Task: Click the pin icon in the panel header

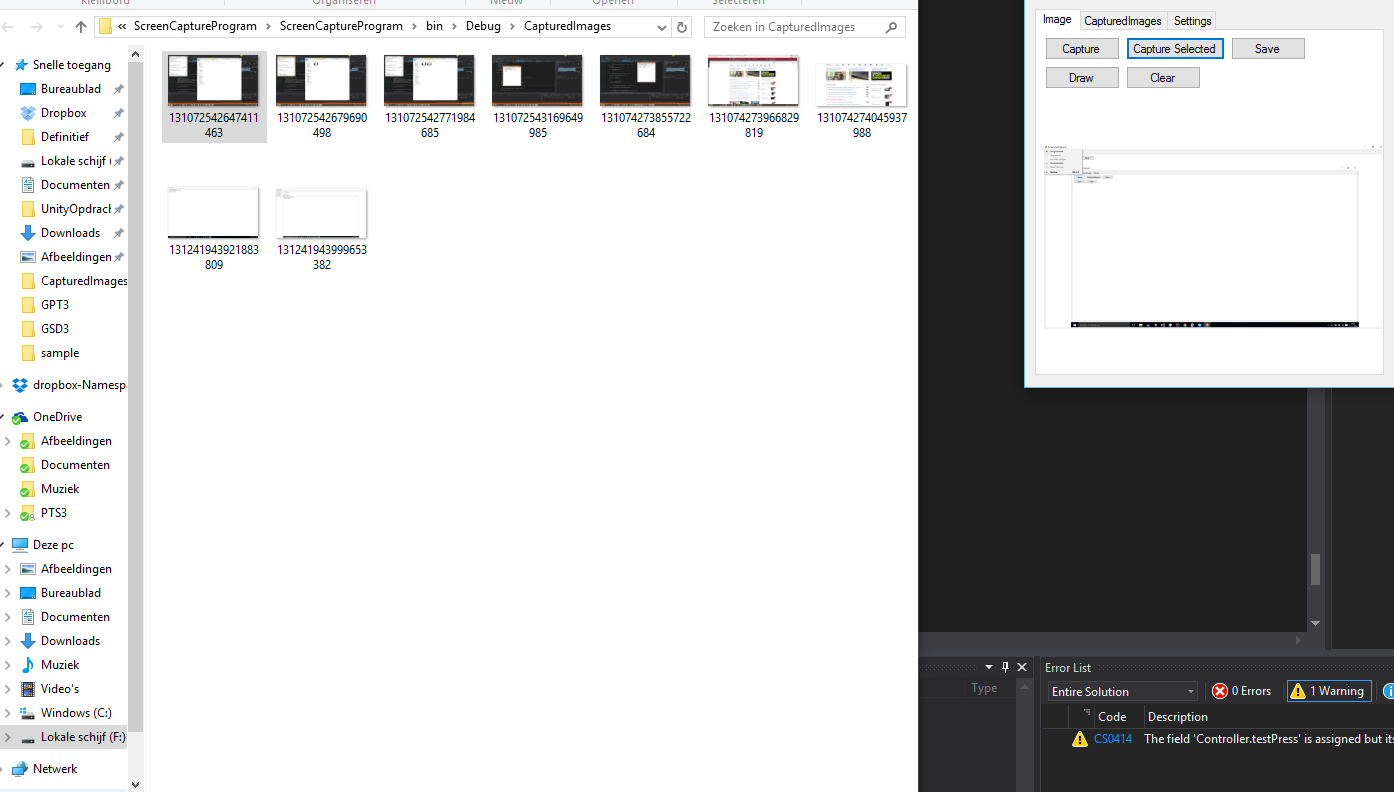Action: [1005, 667]
